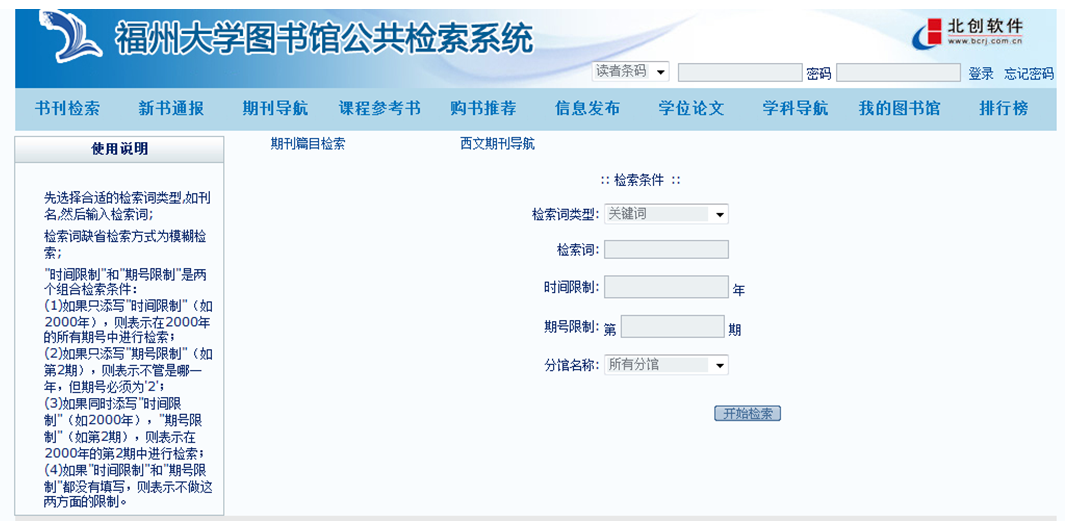Click the 开始检索 search button
Image resolution: width=1071 pixels, height=532 pixels.
pos(747,414)
